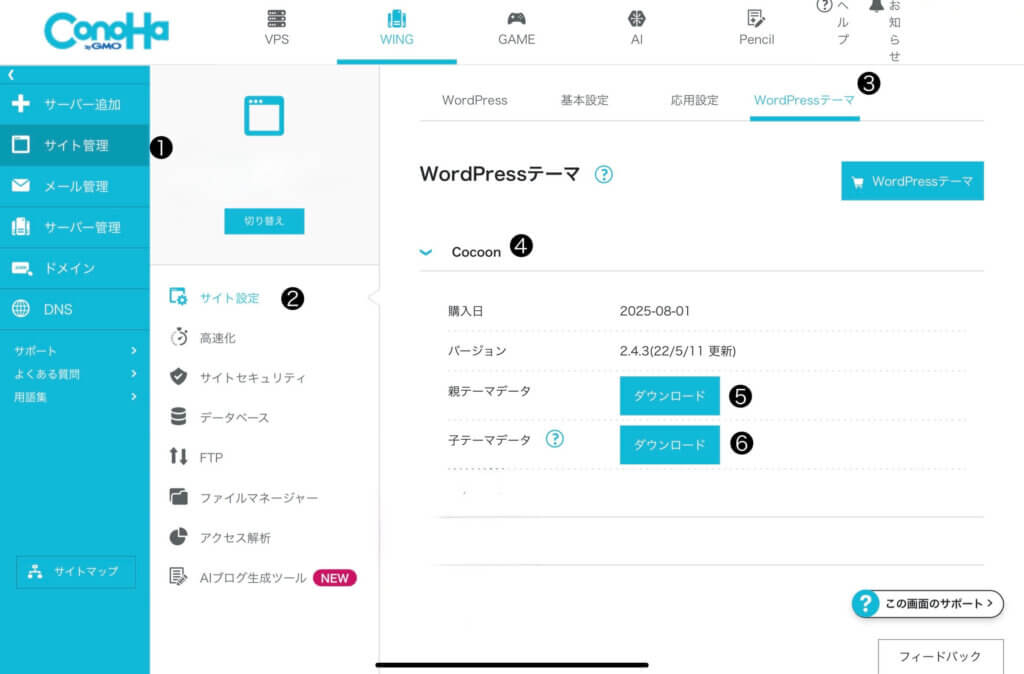
Task: Click the DNS globe icon
Action: [21, 309]
